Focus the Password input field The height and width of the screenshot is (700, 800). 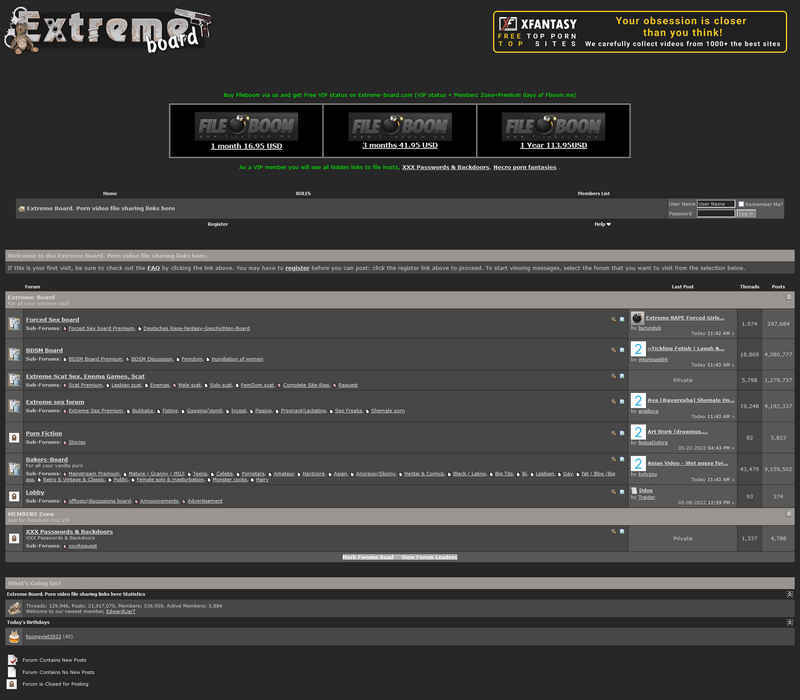tap(716, 213)
